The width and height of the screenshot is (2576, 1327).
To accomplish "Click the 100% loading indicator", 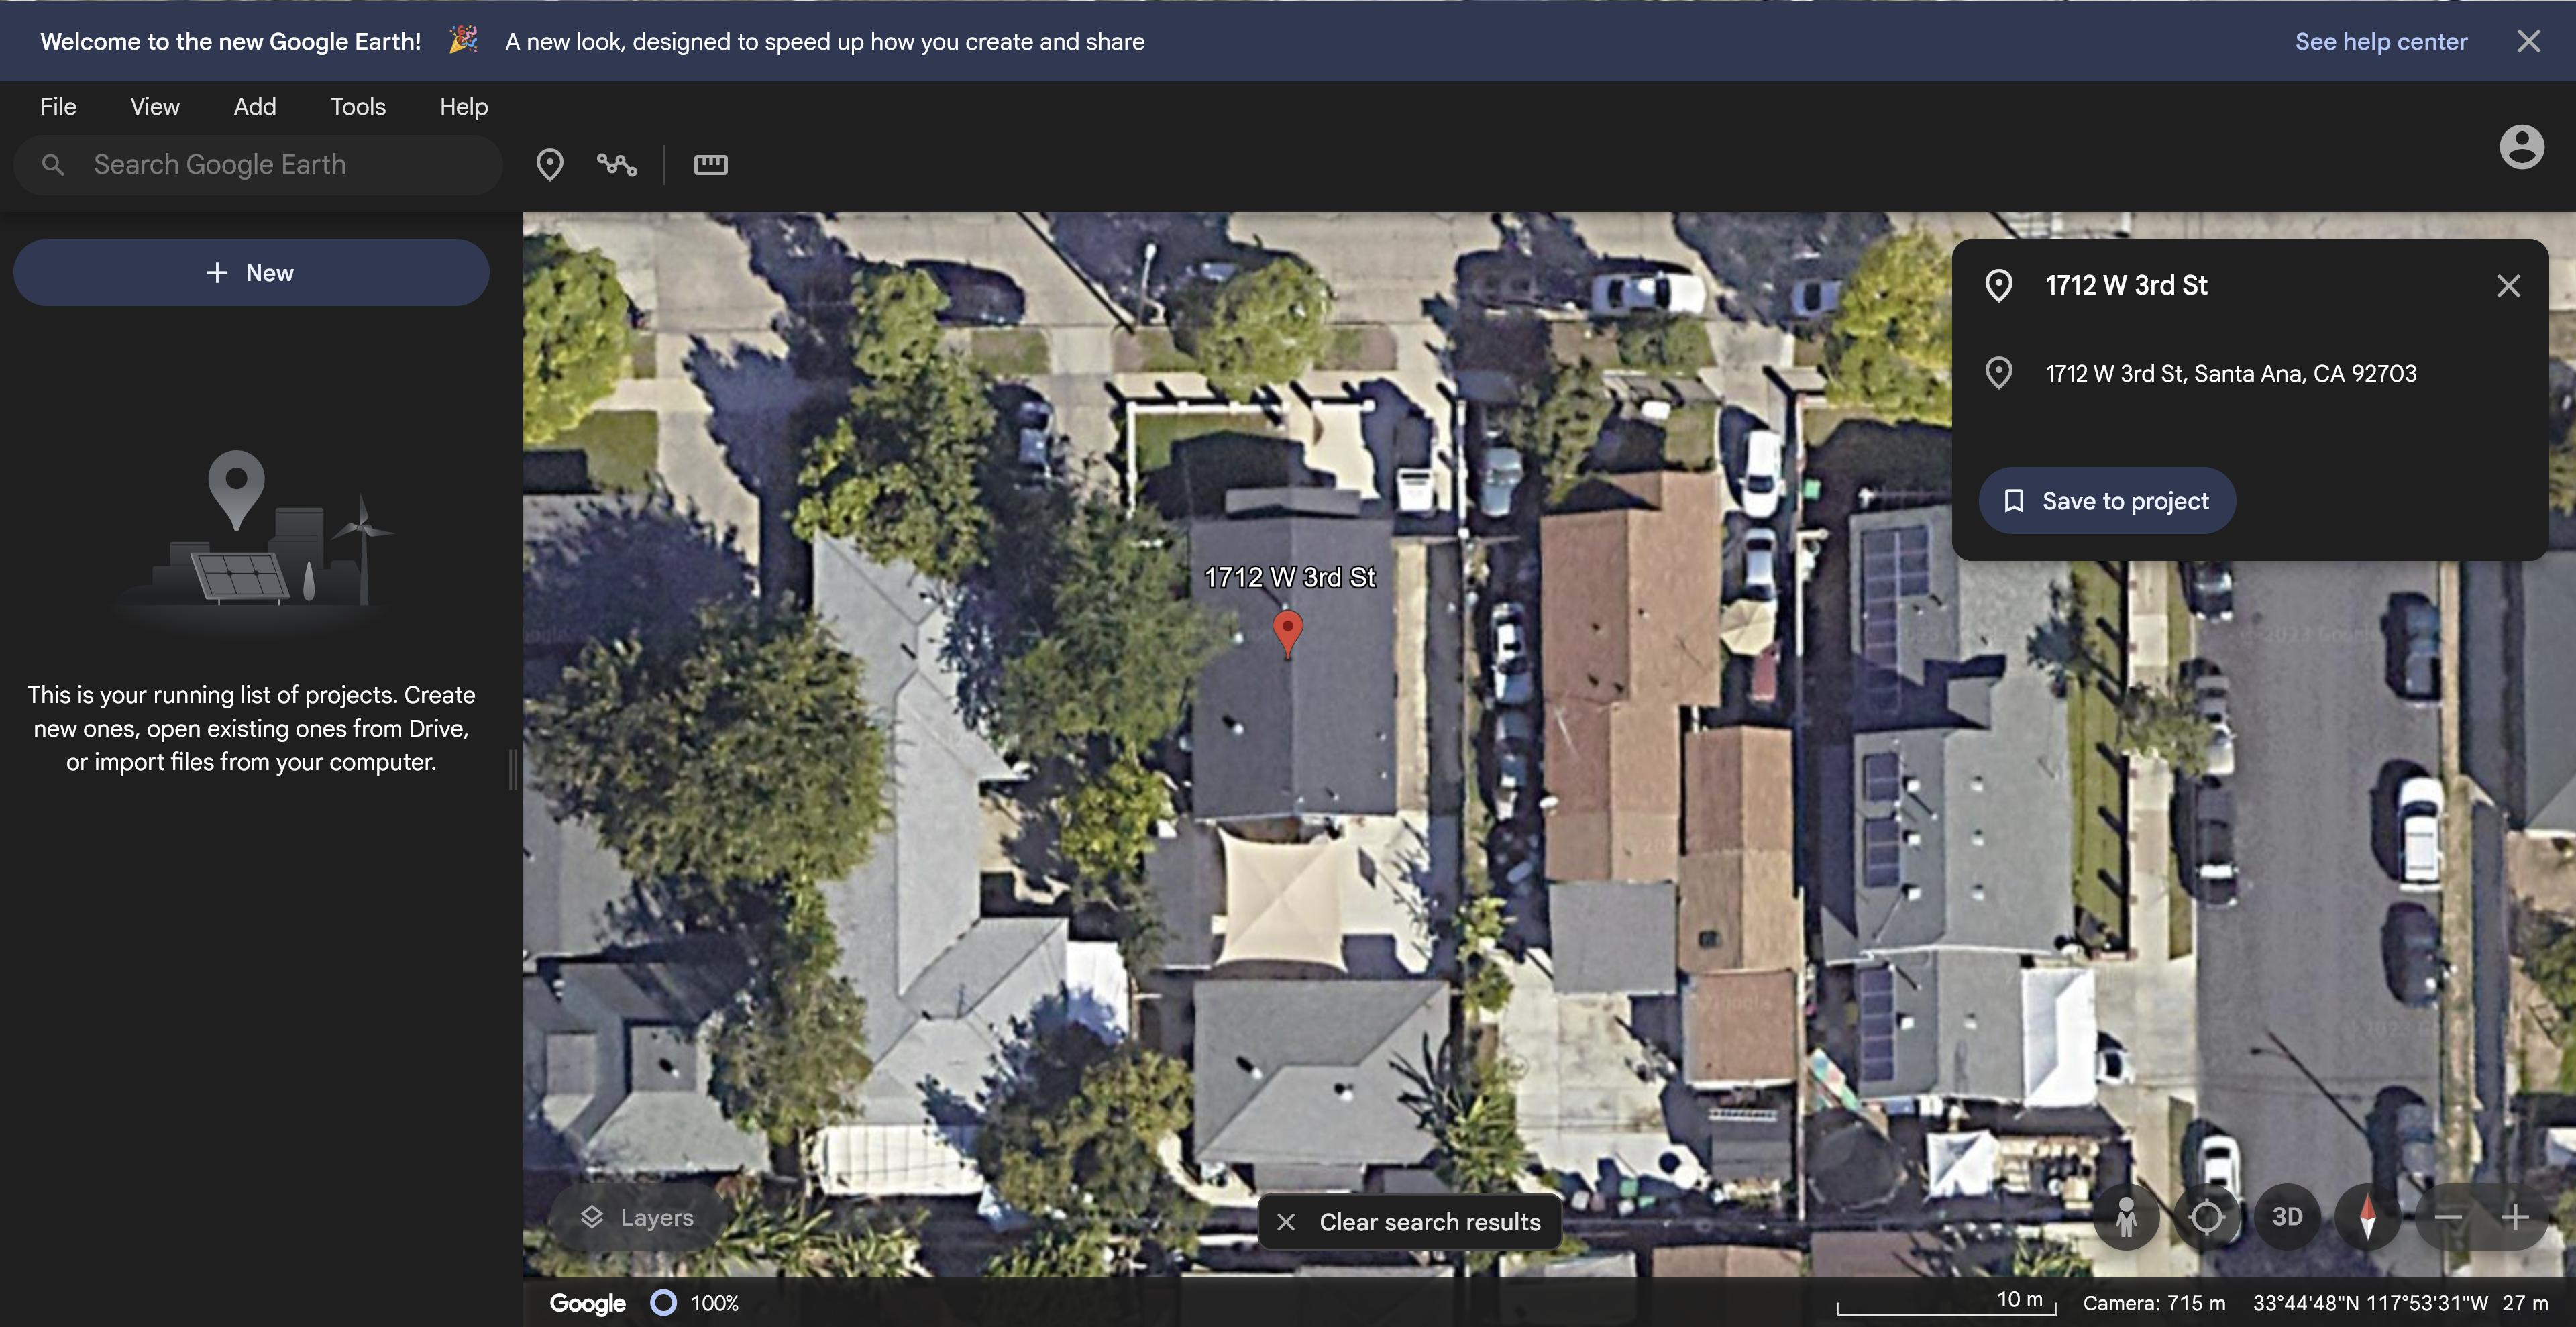I will click(x=695, y=1303).
